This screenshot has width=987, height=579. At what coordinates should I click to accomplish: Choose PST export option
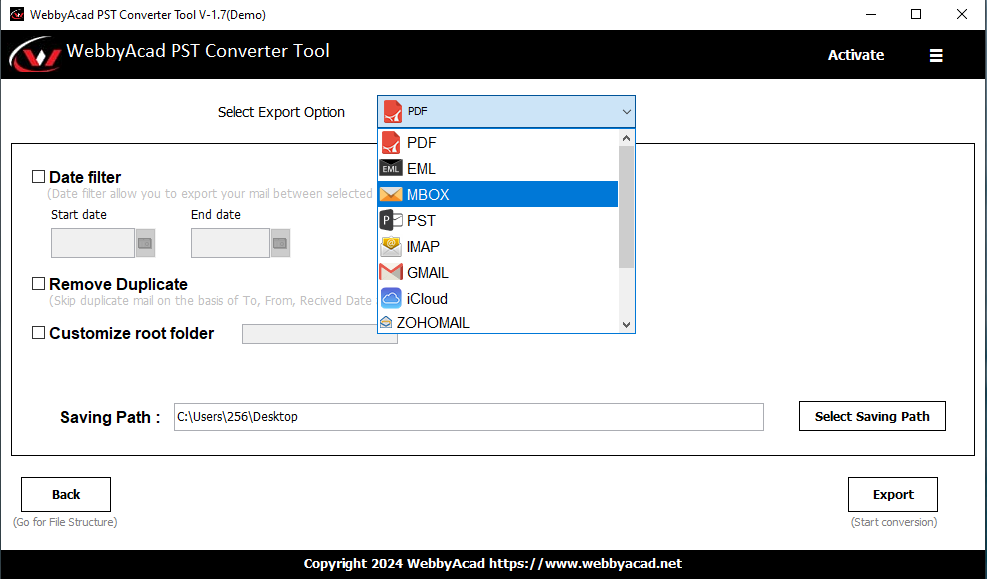point(498,220)
